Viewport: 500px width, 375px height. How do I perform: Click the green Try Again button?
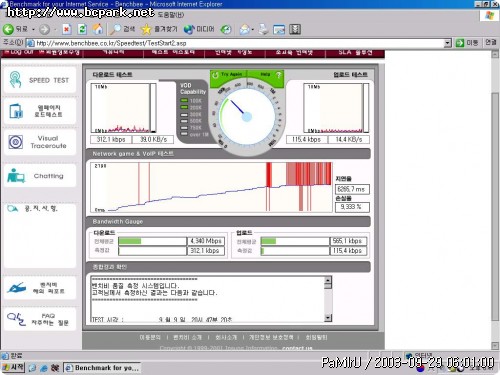[228, 75]
